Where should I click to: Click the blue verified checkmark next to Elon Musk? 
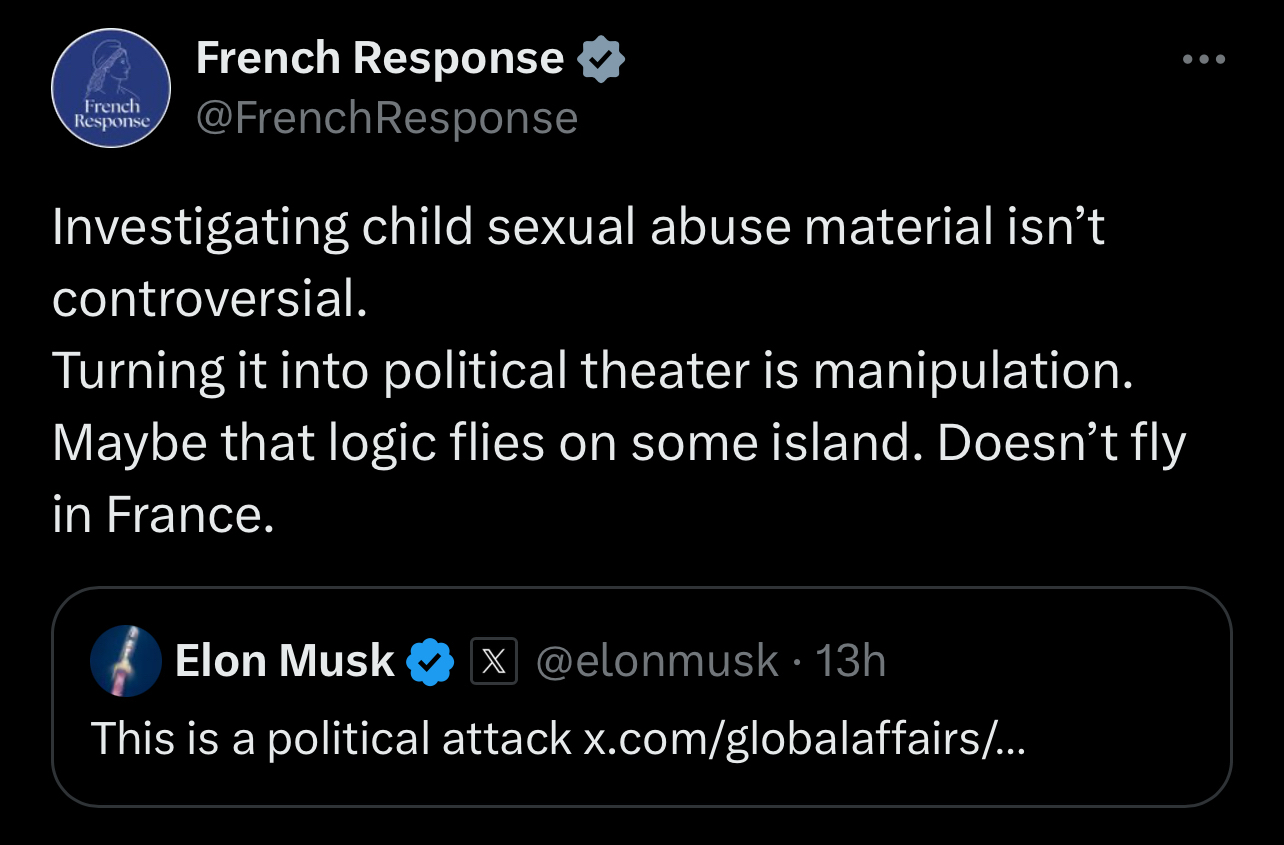coord(431,662)
